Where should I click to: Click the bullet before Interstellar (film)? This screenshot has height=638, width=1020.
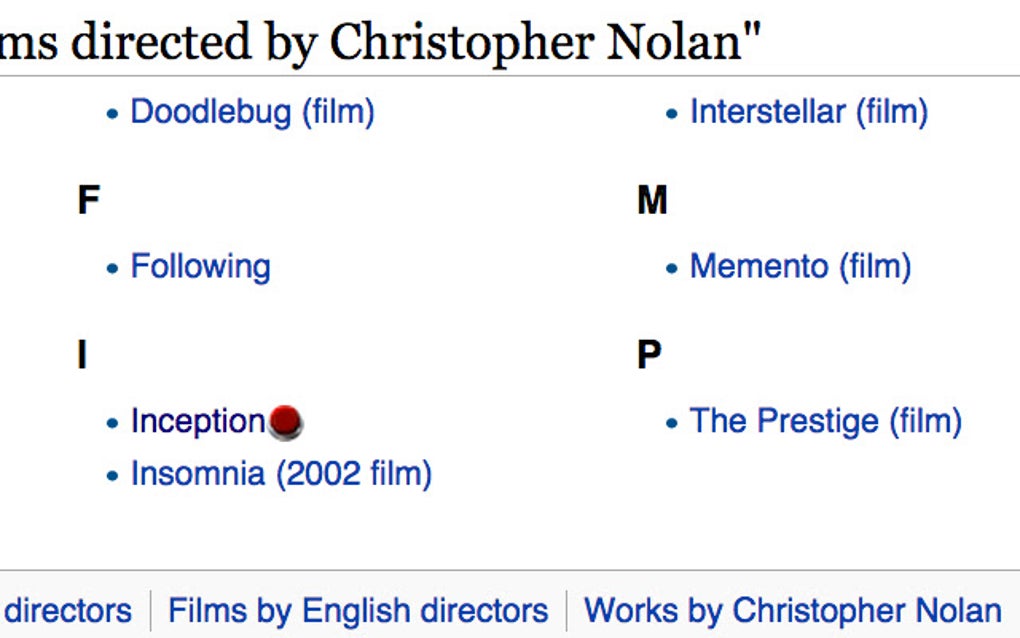[672, 113]
